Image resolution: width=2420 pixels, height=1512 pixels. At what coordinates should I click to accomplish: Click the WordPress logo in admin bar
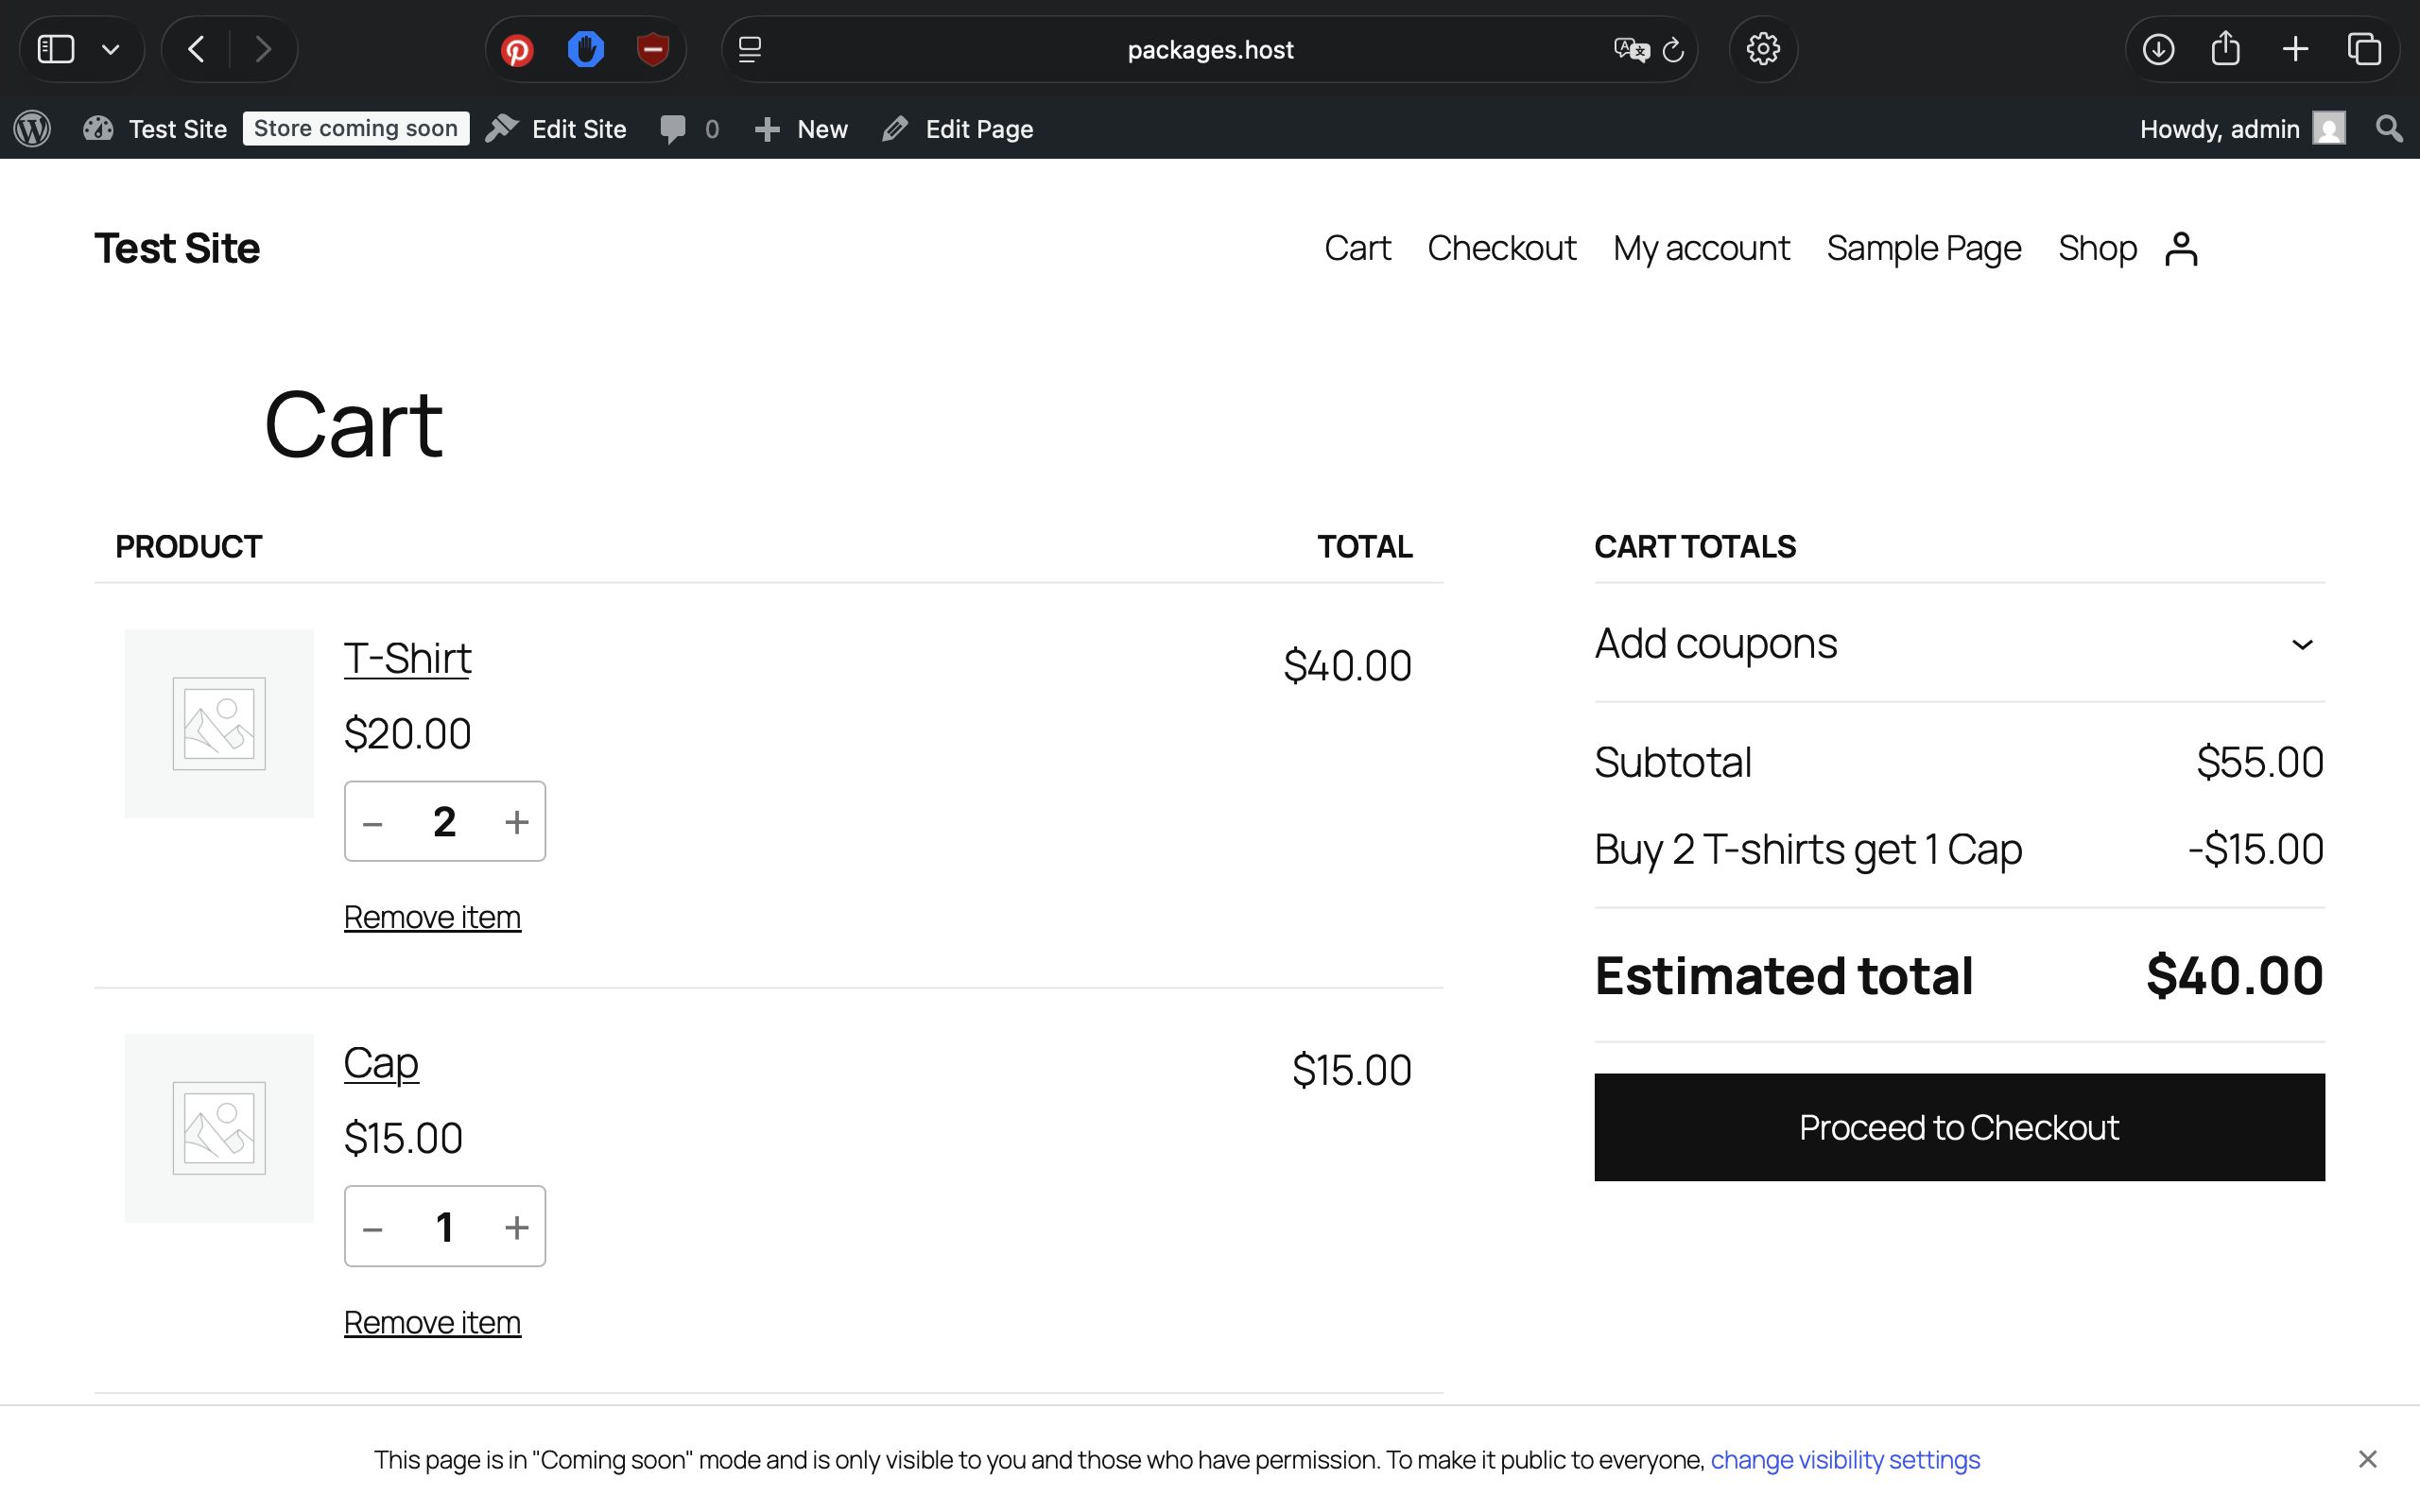click(32, 129)
